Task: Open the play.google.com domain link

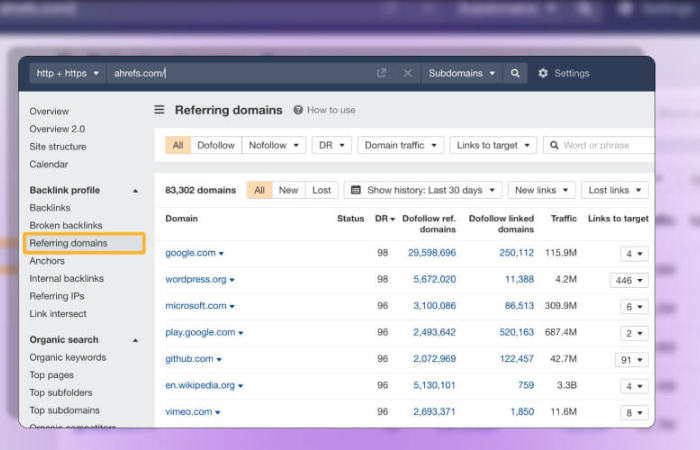Action: click(x=200, y=332)
